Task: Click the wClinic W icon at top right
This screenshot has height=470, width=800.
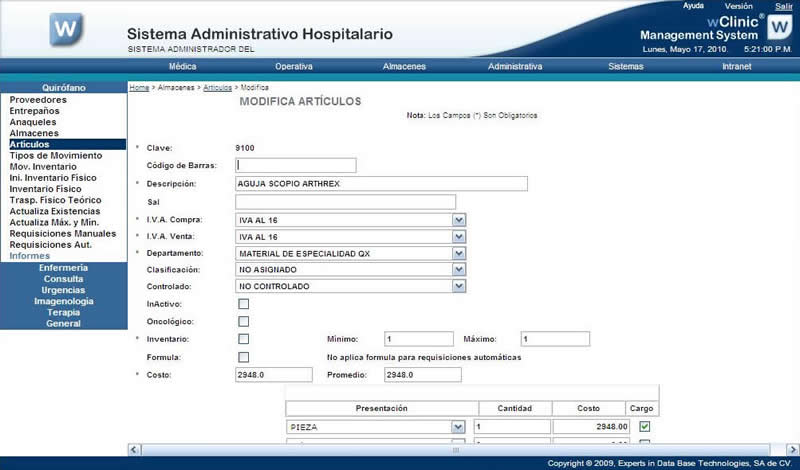Action: pyautogui.click(x=779, y=28)
